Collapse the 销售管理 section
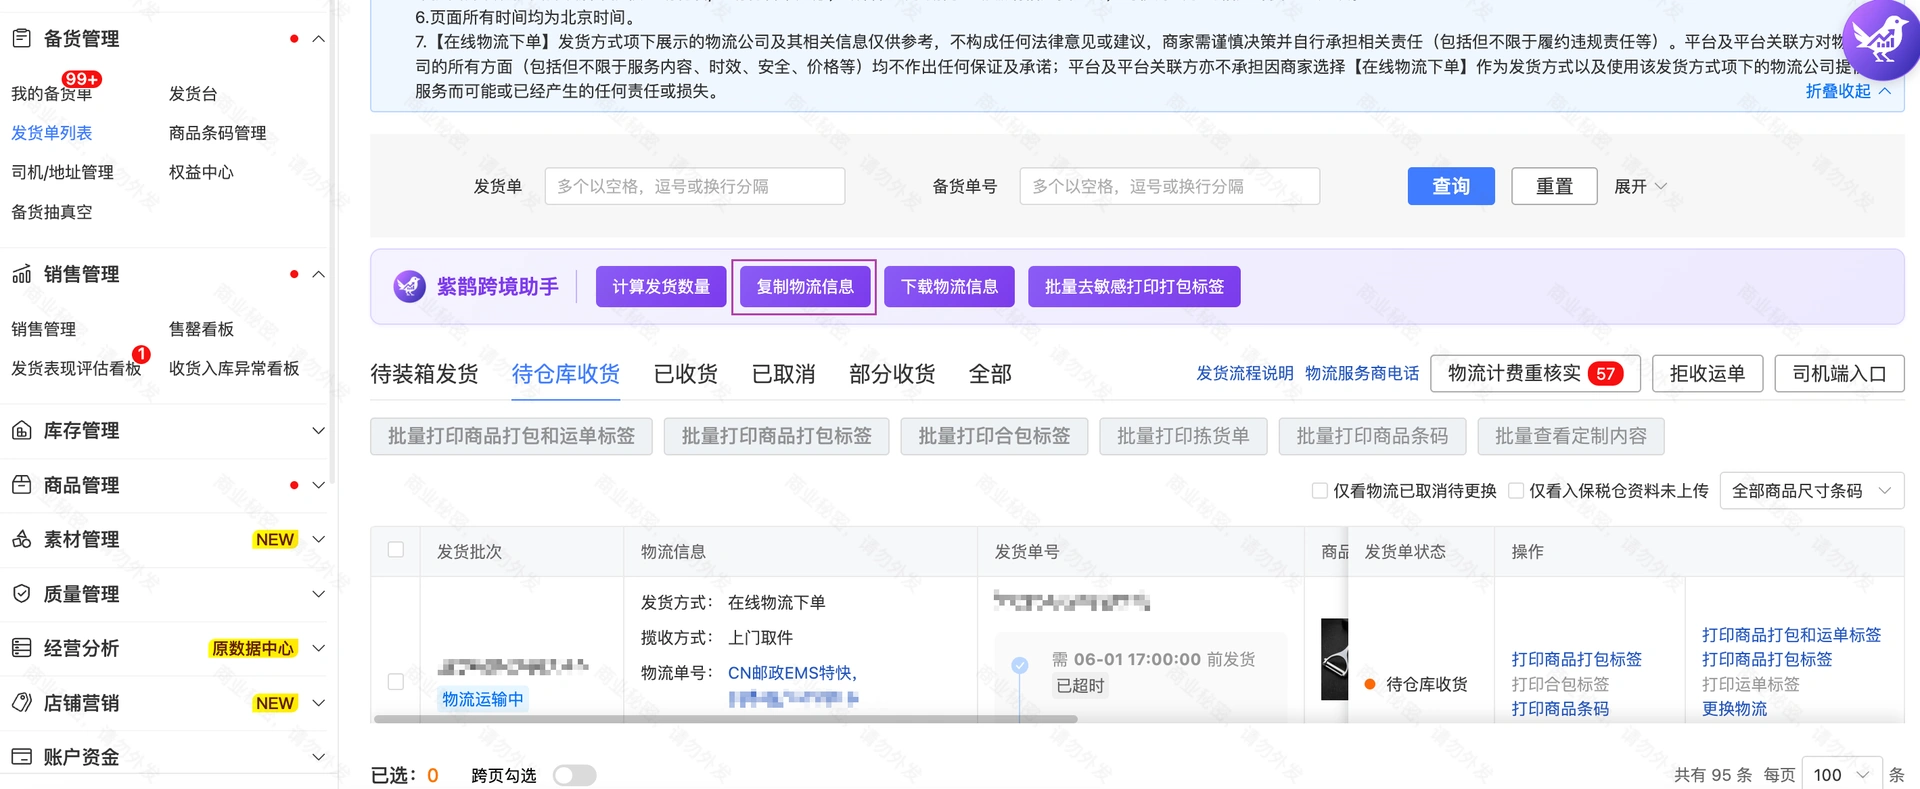Viewport: 1920px width, 789px height. (x=318, y=274)
